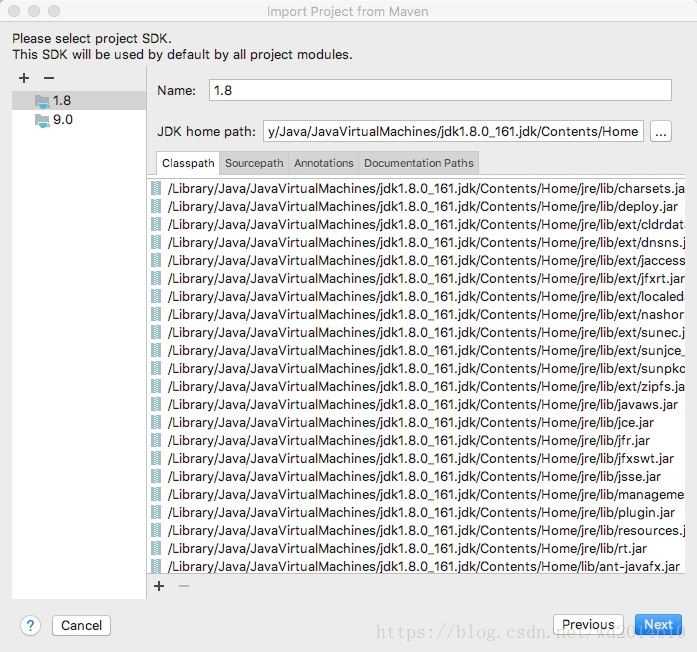Click the Name input field
Viewport: 697px width, 652px height.
point(440,90)
